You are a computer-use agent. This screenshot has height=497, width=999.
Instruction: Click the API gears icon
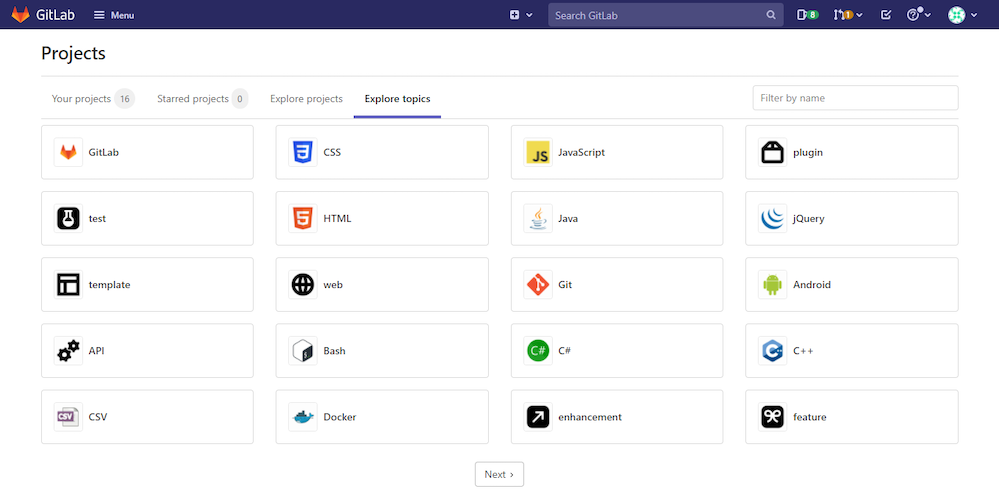tap(68, 351)
